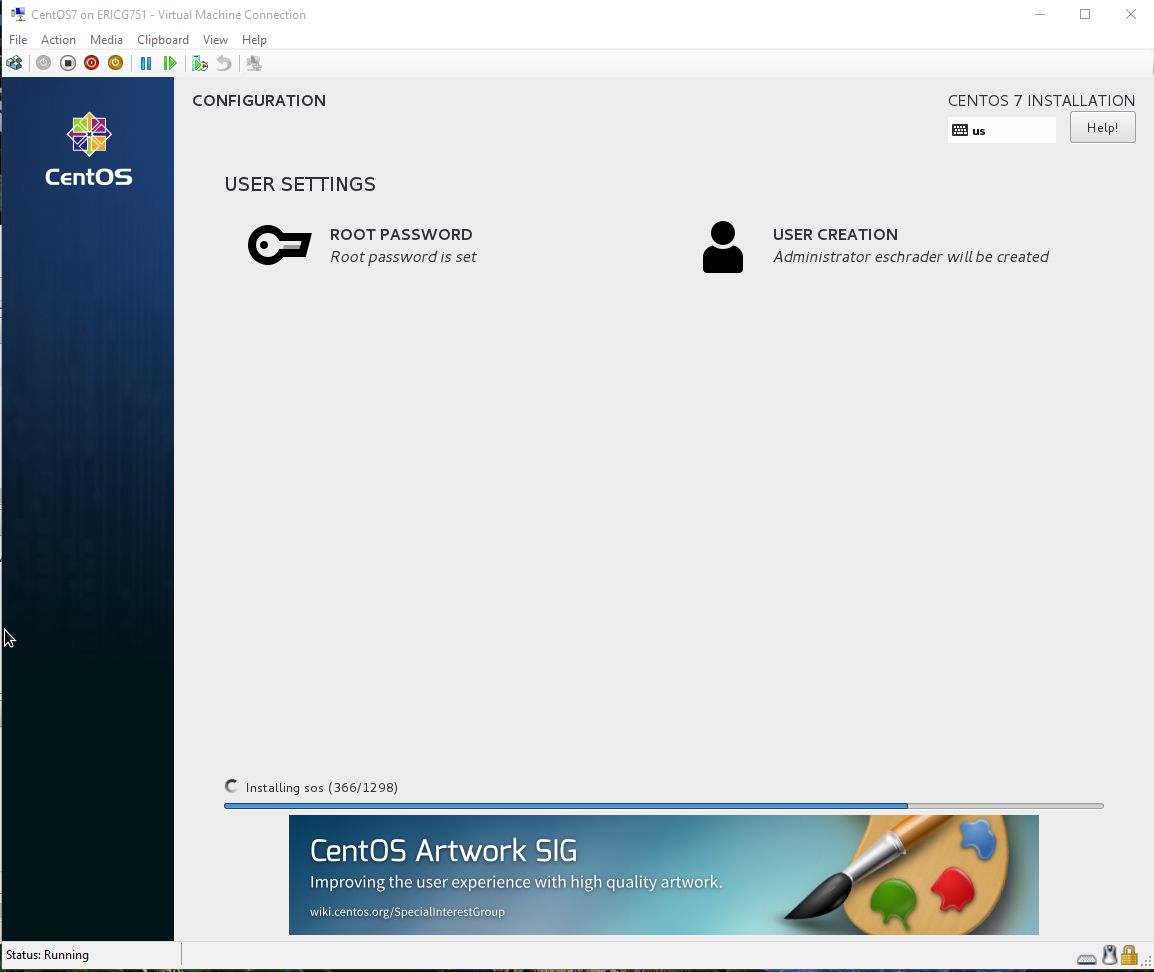Maximize the Virtual Machine Connection window
Screen dimensions: 1154x972
click(x=1085, y=14)
